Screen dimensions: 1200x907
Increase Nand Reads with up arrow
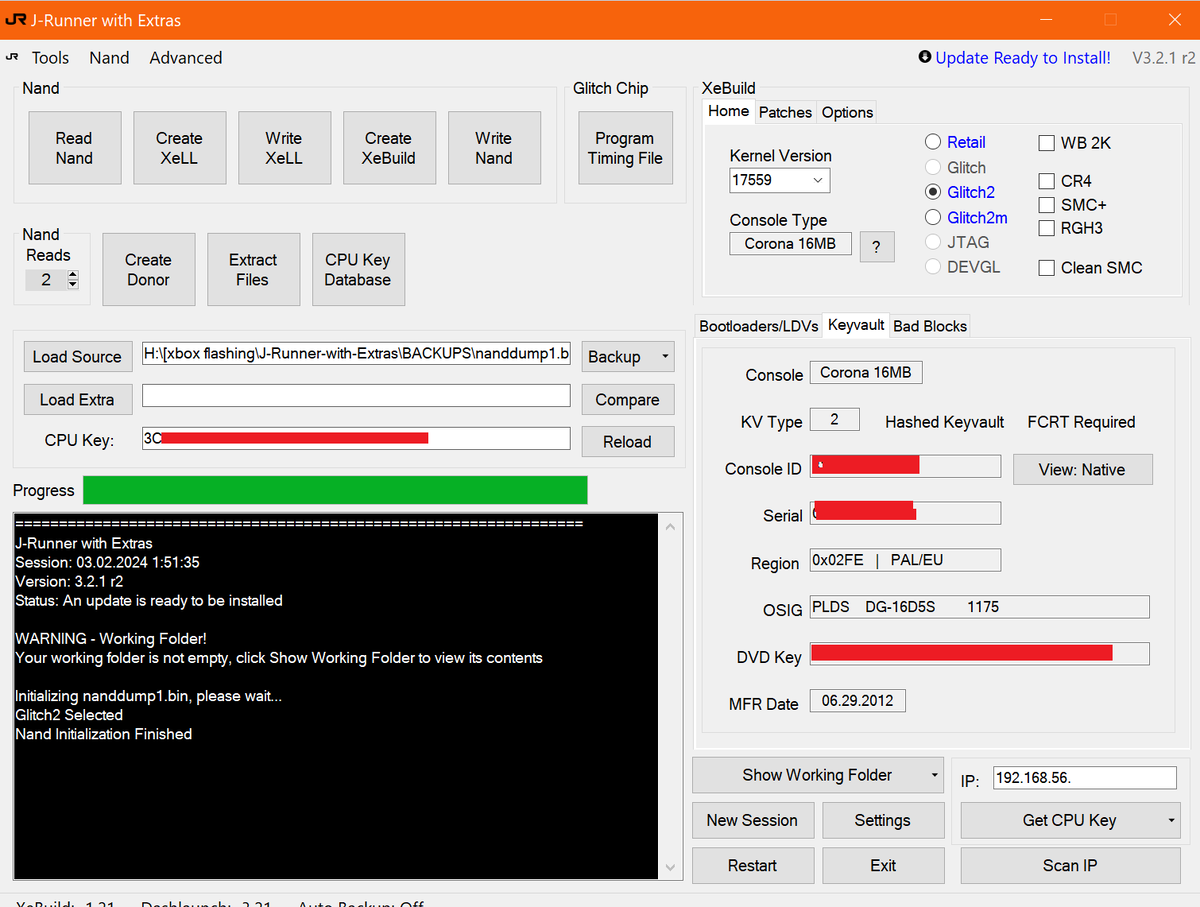point(72,276)
